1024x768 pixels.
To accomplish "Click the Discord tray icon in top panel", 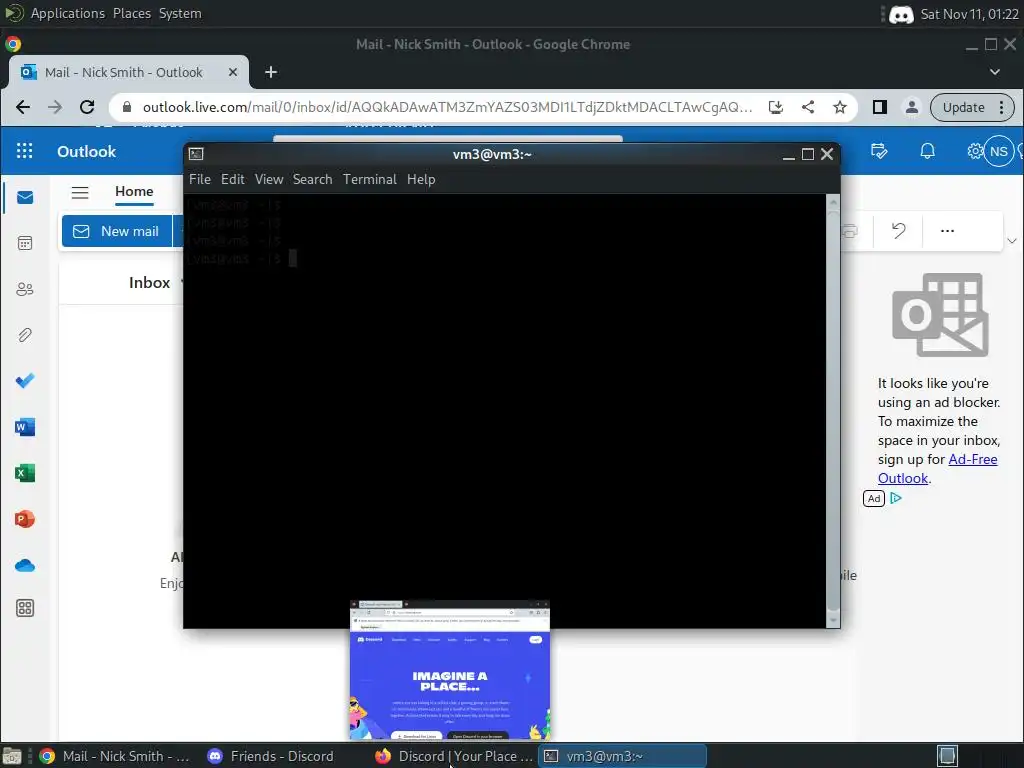I will coord(901,14).
